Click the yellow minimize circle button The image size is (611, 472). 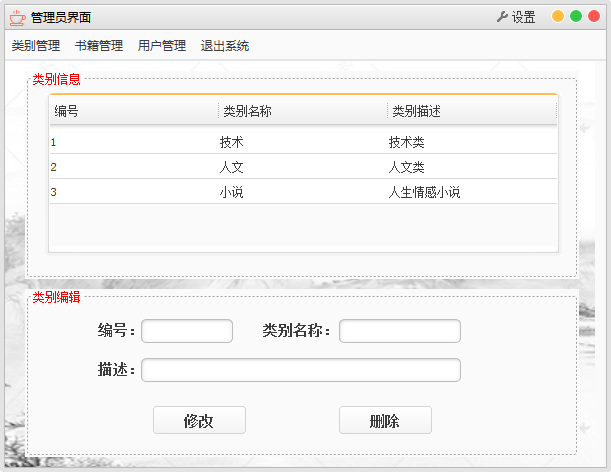coord(558,16)
